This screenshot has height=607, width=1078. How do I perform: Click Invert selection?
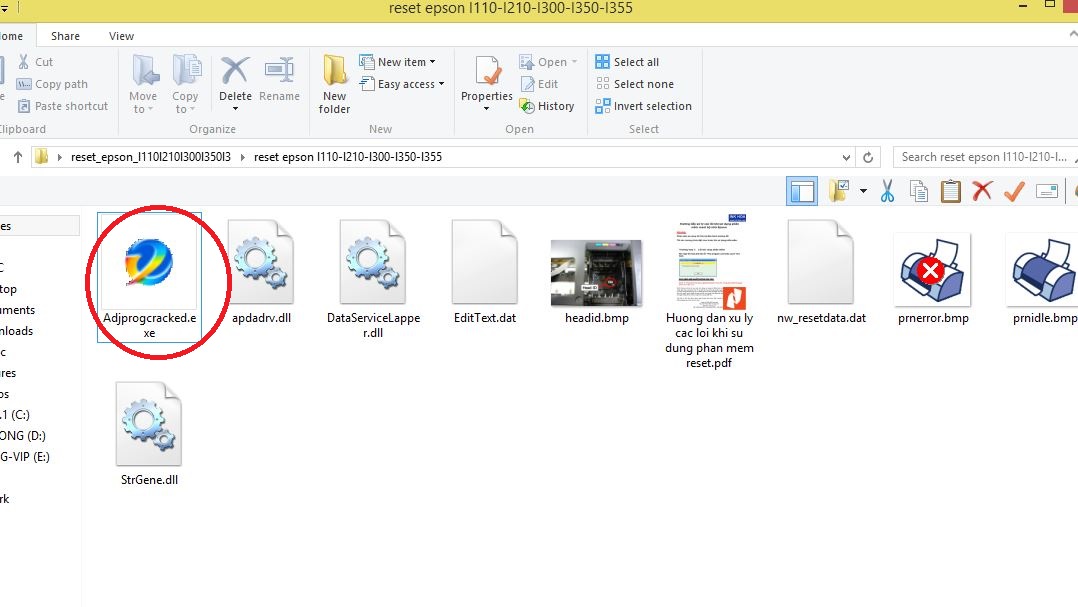click(x=644, y=106)
